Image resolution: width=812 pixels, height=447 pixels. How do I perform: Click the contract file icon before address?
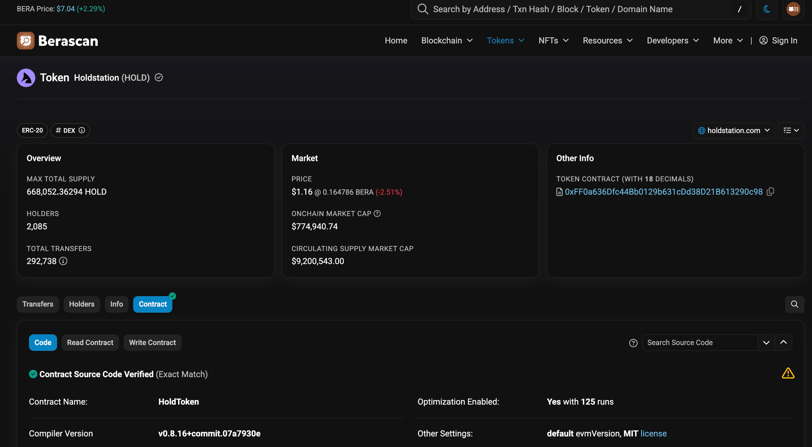tap(559, 192)
